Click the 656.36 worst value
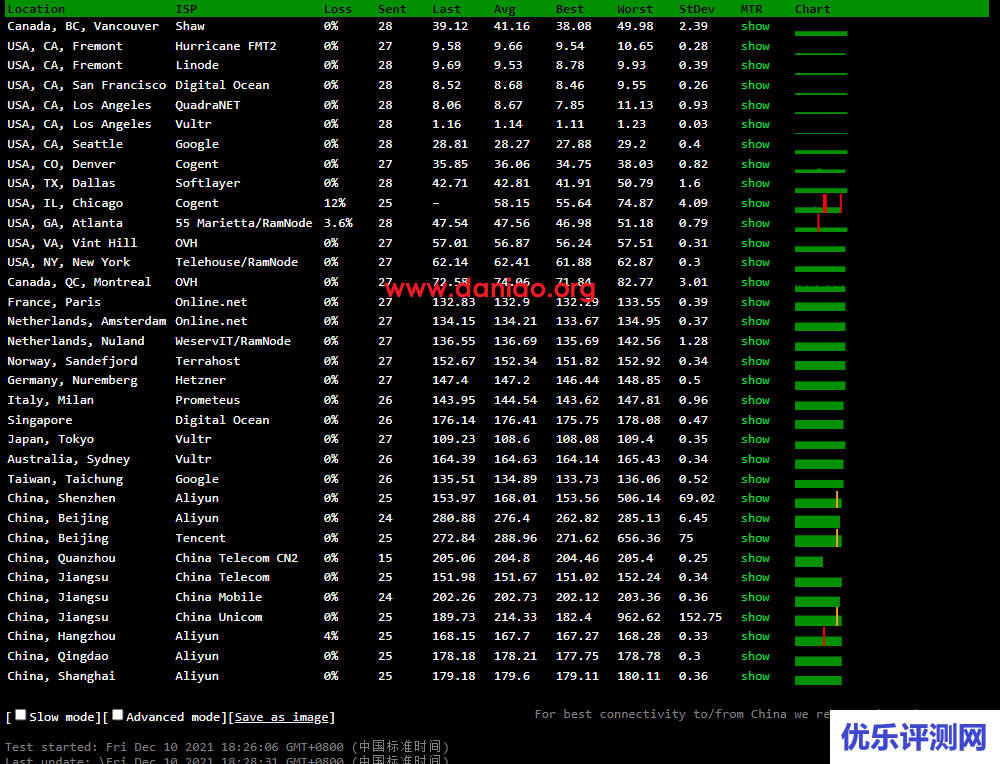The width and height of the screenshot is (1000, 764). point(638,538)
